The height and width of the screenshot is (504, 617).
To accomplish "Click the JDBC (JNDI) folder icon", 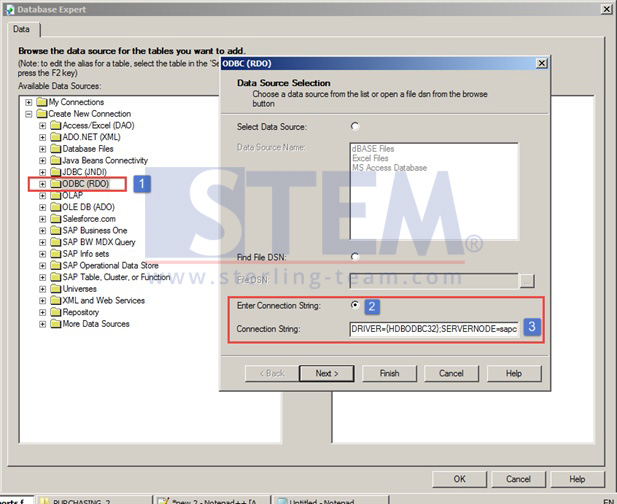I will coord(56,172).
